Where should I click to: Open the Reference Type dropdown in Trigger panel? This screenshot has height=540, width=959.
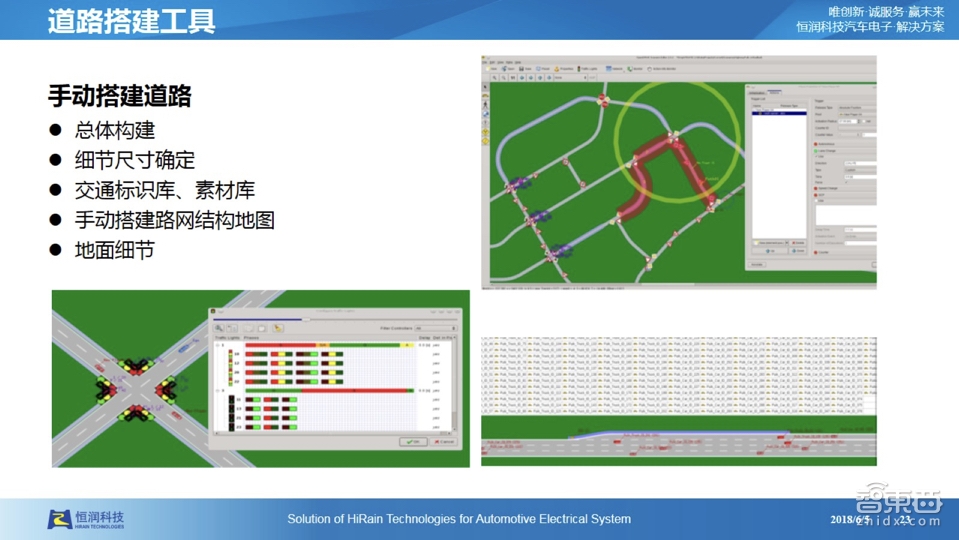tap(858, 108)
